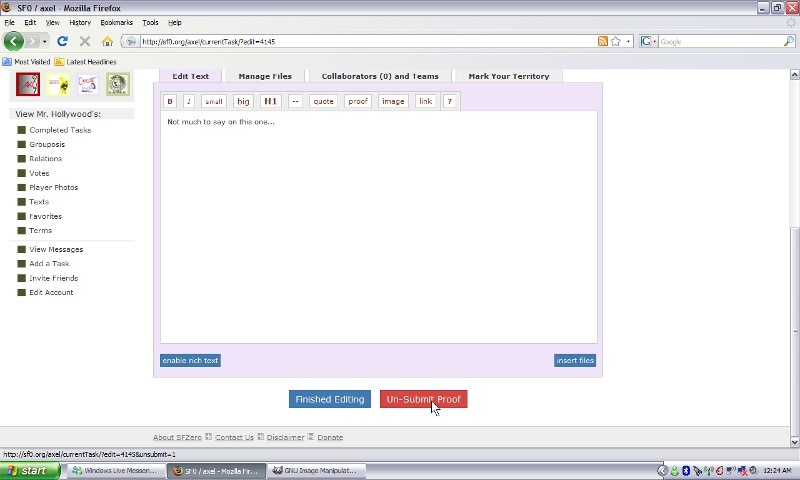Click the Un-Submit Proof button

[423, 399]
